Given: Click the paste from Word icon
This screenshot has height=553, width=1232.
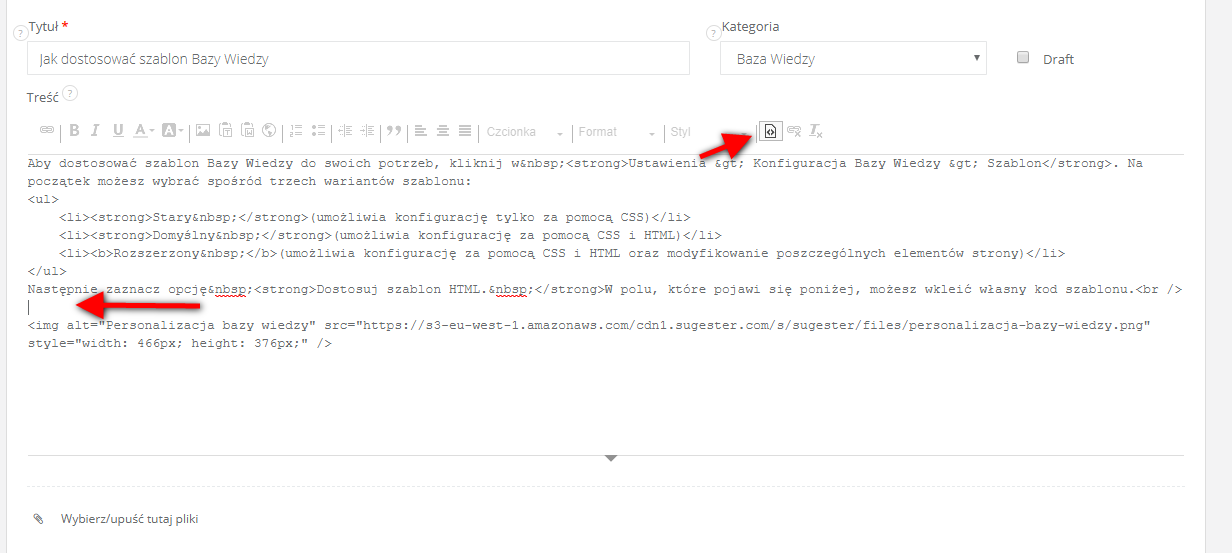Looking at the screenshot, I should click(247, 131).
